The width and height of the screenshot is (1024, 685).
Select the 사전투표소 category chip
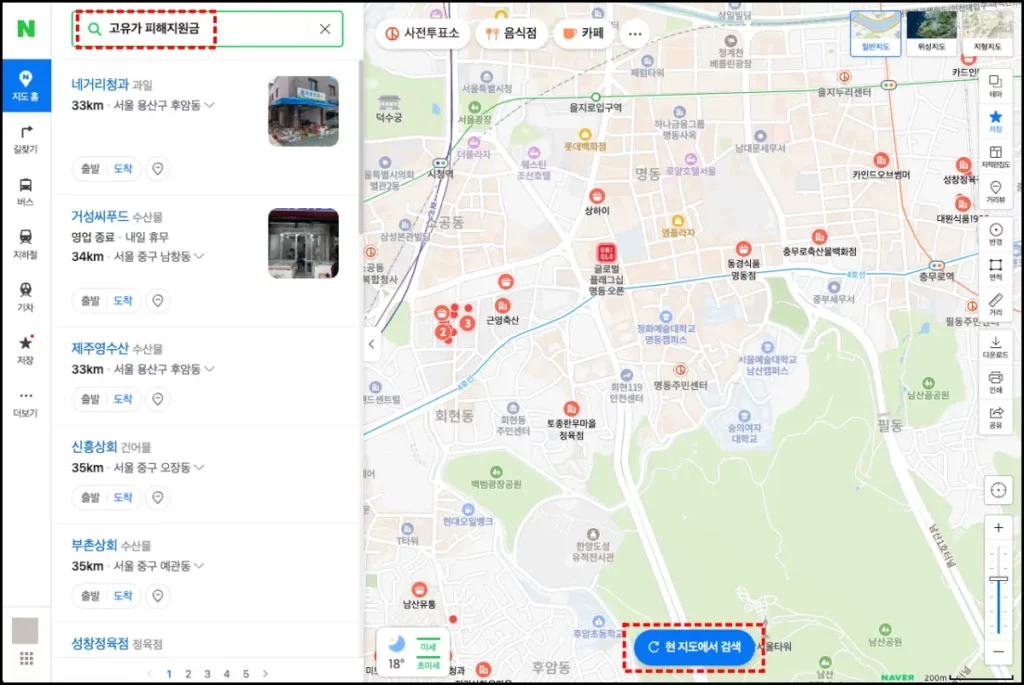tap(423, 33)
